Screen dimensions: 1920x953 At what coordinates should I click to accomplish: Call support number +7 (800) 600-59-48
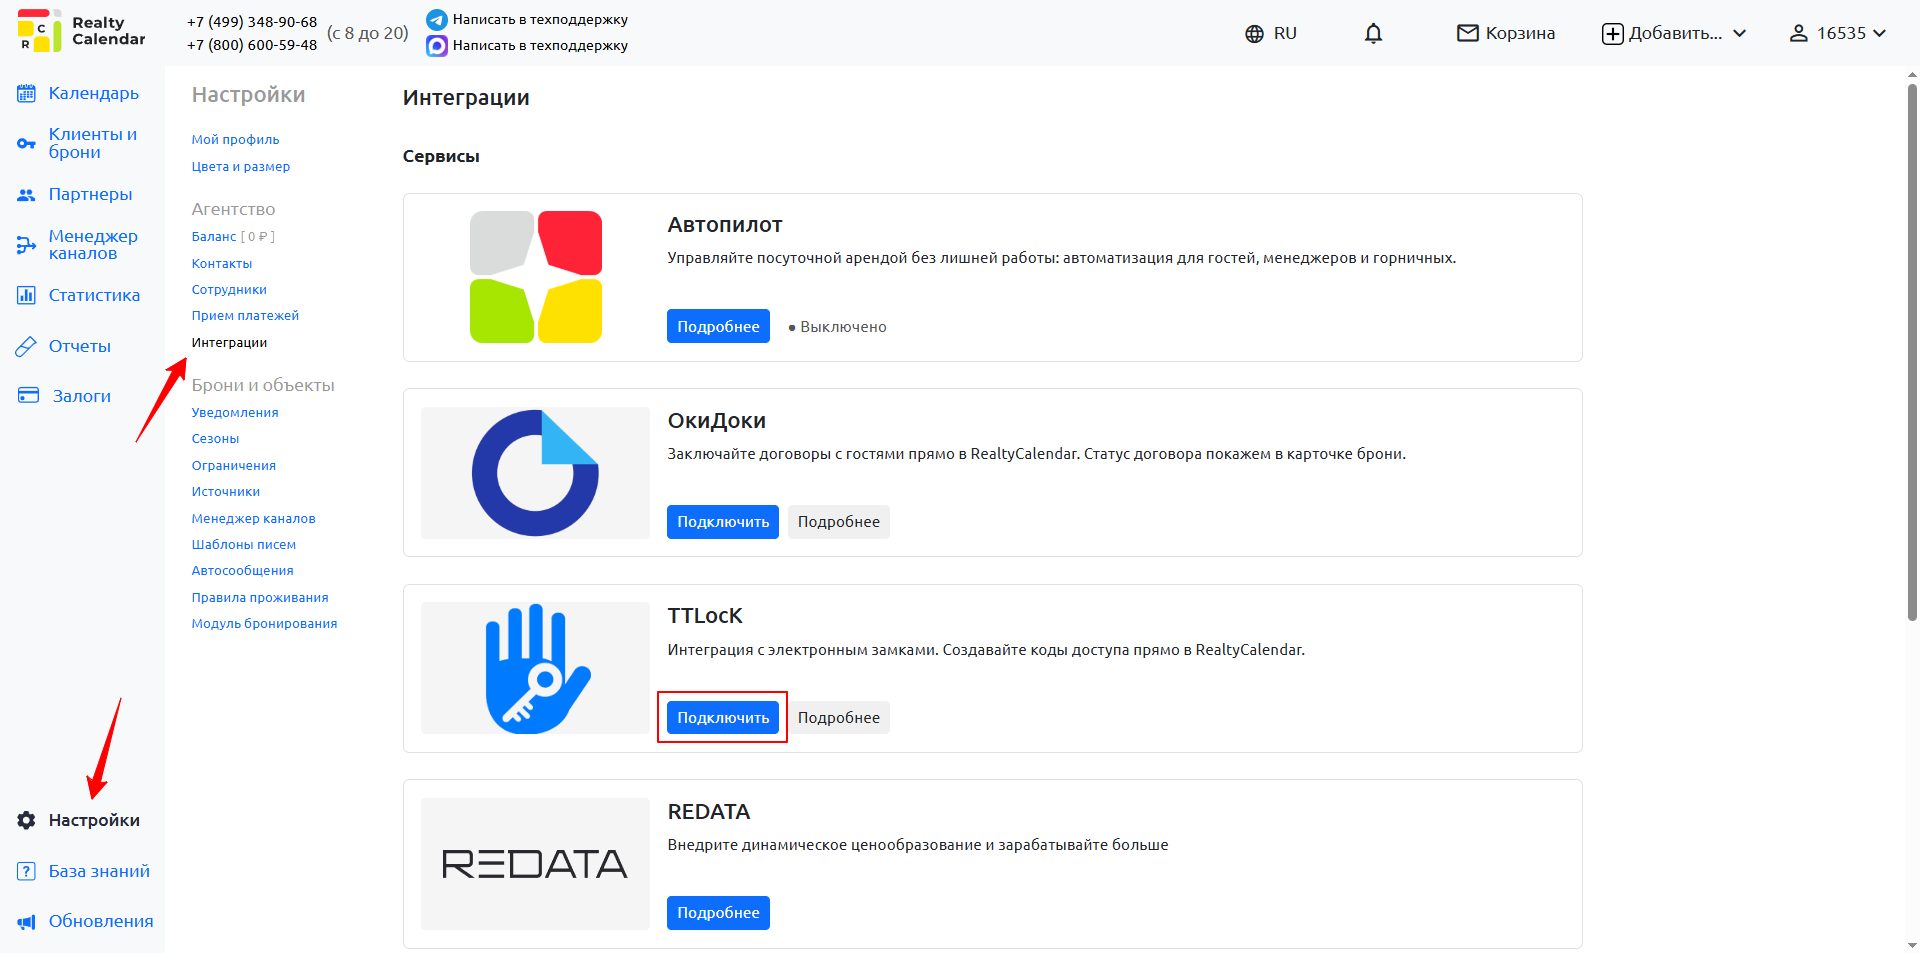tap(252, 45)
